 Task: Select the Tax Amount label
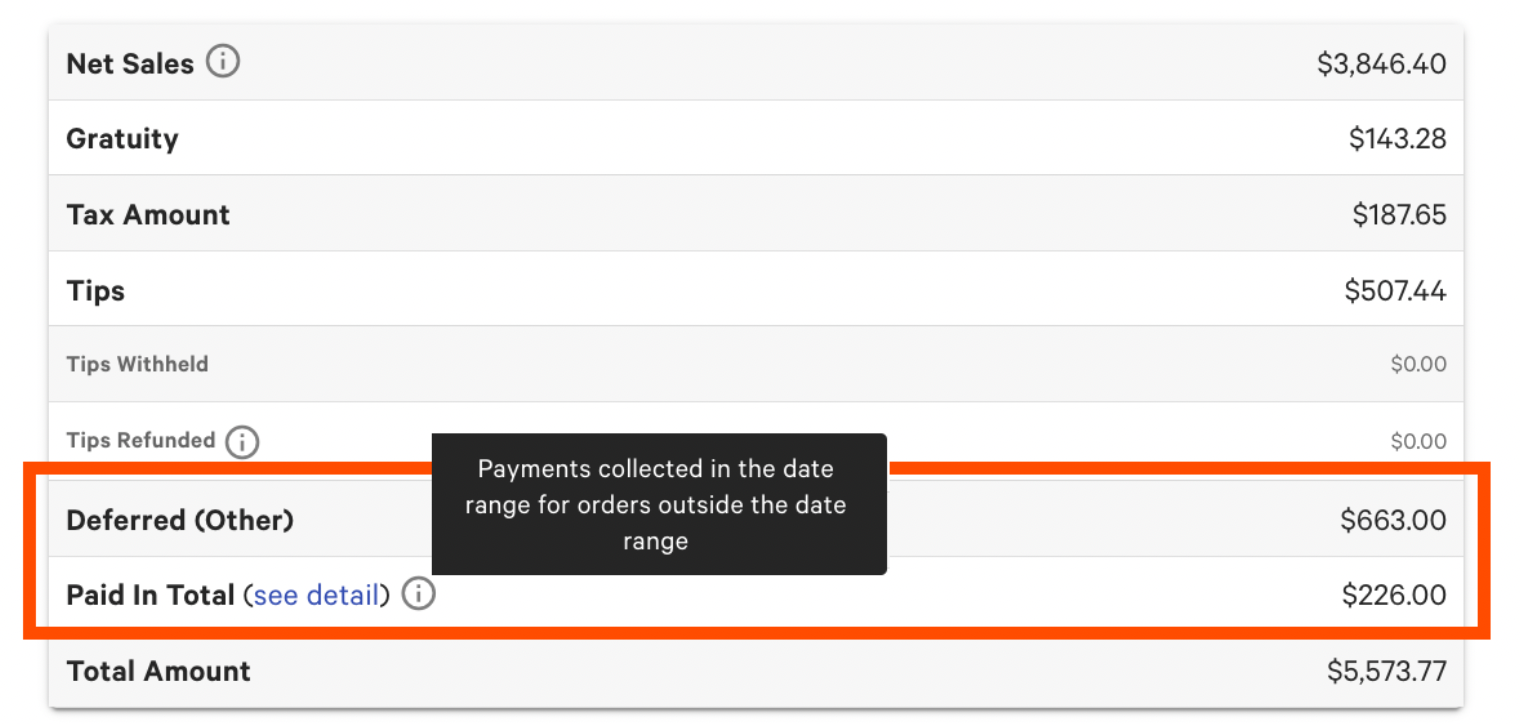[x=148, y=215]
